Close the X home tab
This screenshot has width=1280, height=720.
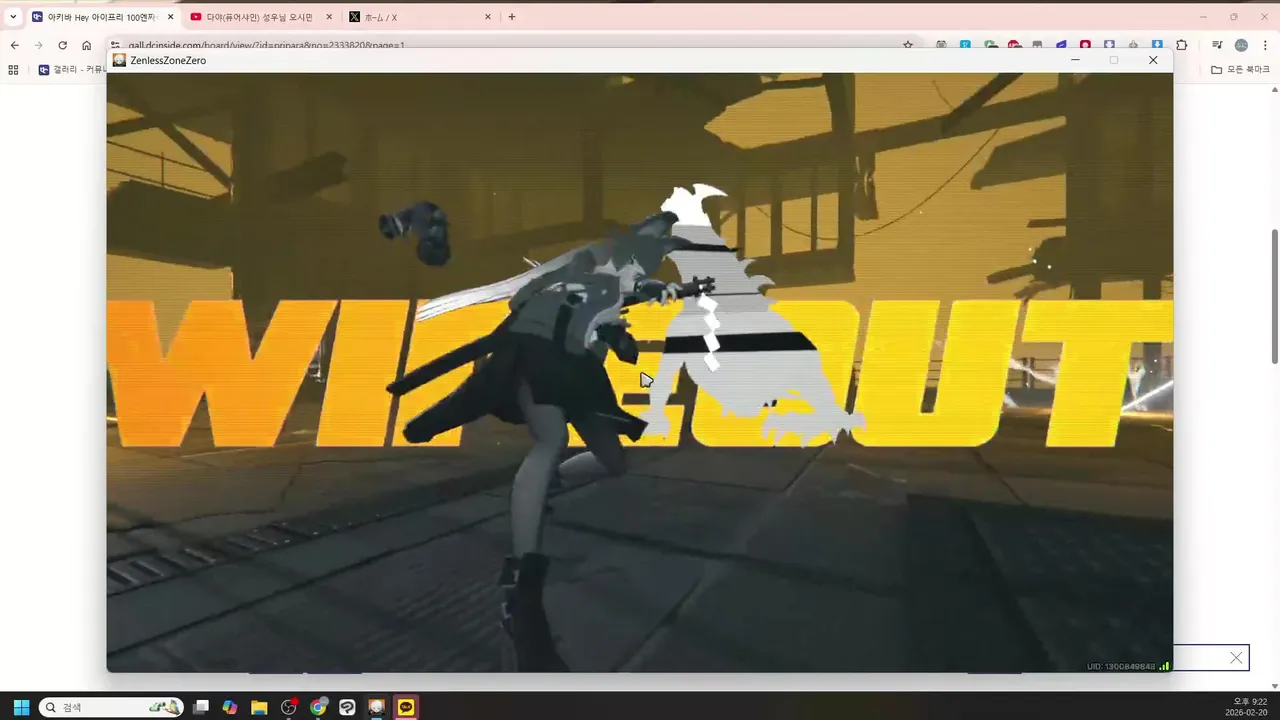[x=488, y=17]
